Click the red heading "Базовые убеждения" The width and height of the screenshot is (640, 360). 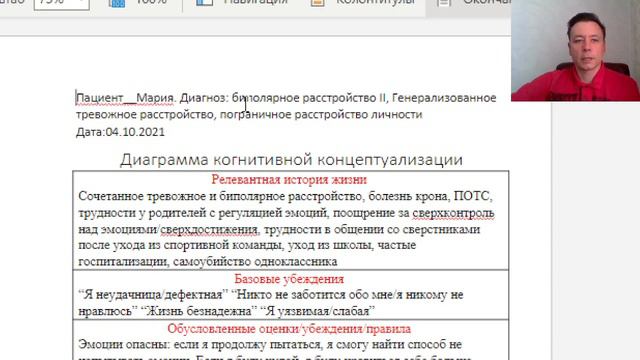pos(289,279)
